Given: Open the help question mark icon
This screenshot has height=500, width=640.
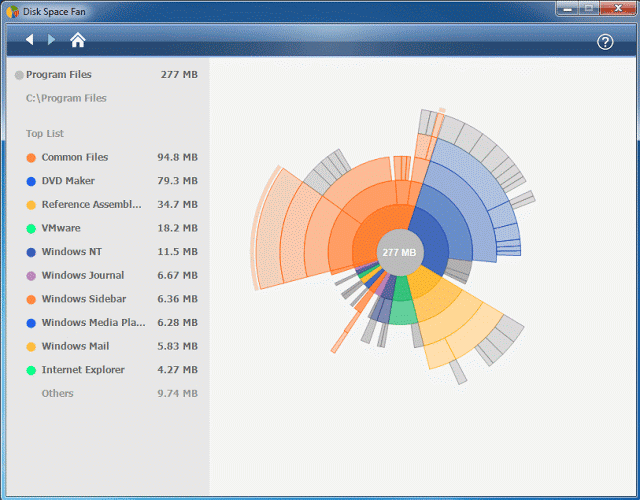Looking at the screenshot, I should [605, 42].
